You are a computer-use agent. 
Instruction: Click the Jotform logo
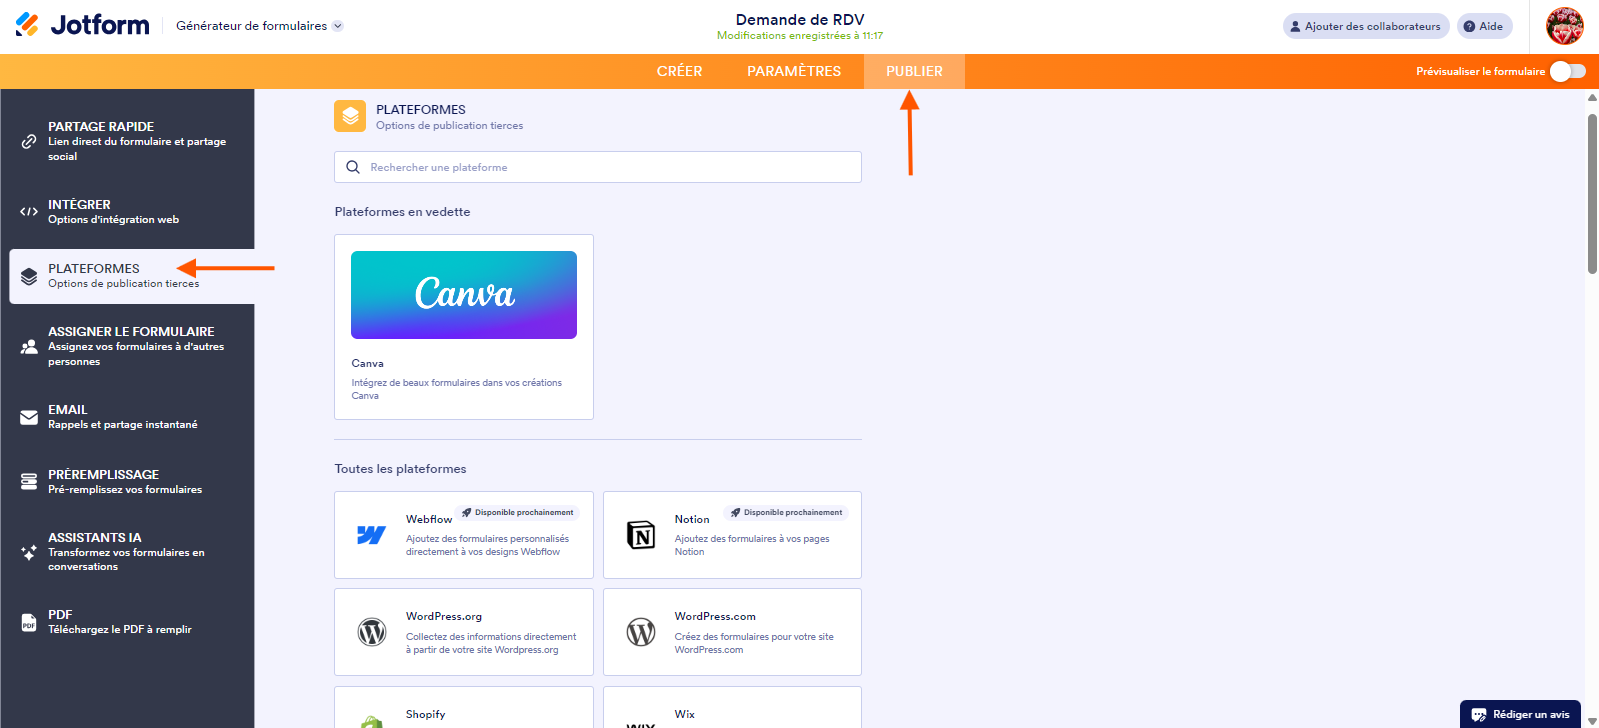pos(82,25)
